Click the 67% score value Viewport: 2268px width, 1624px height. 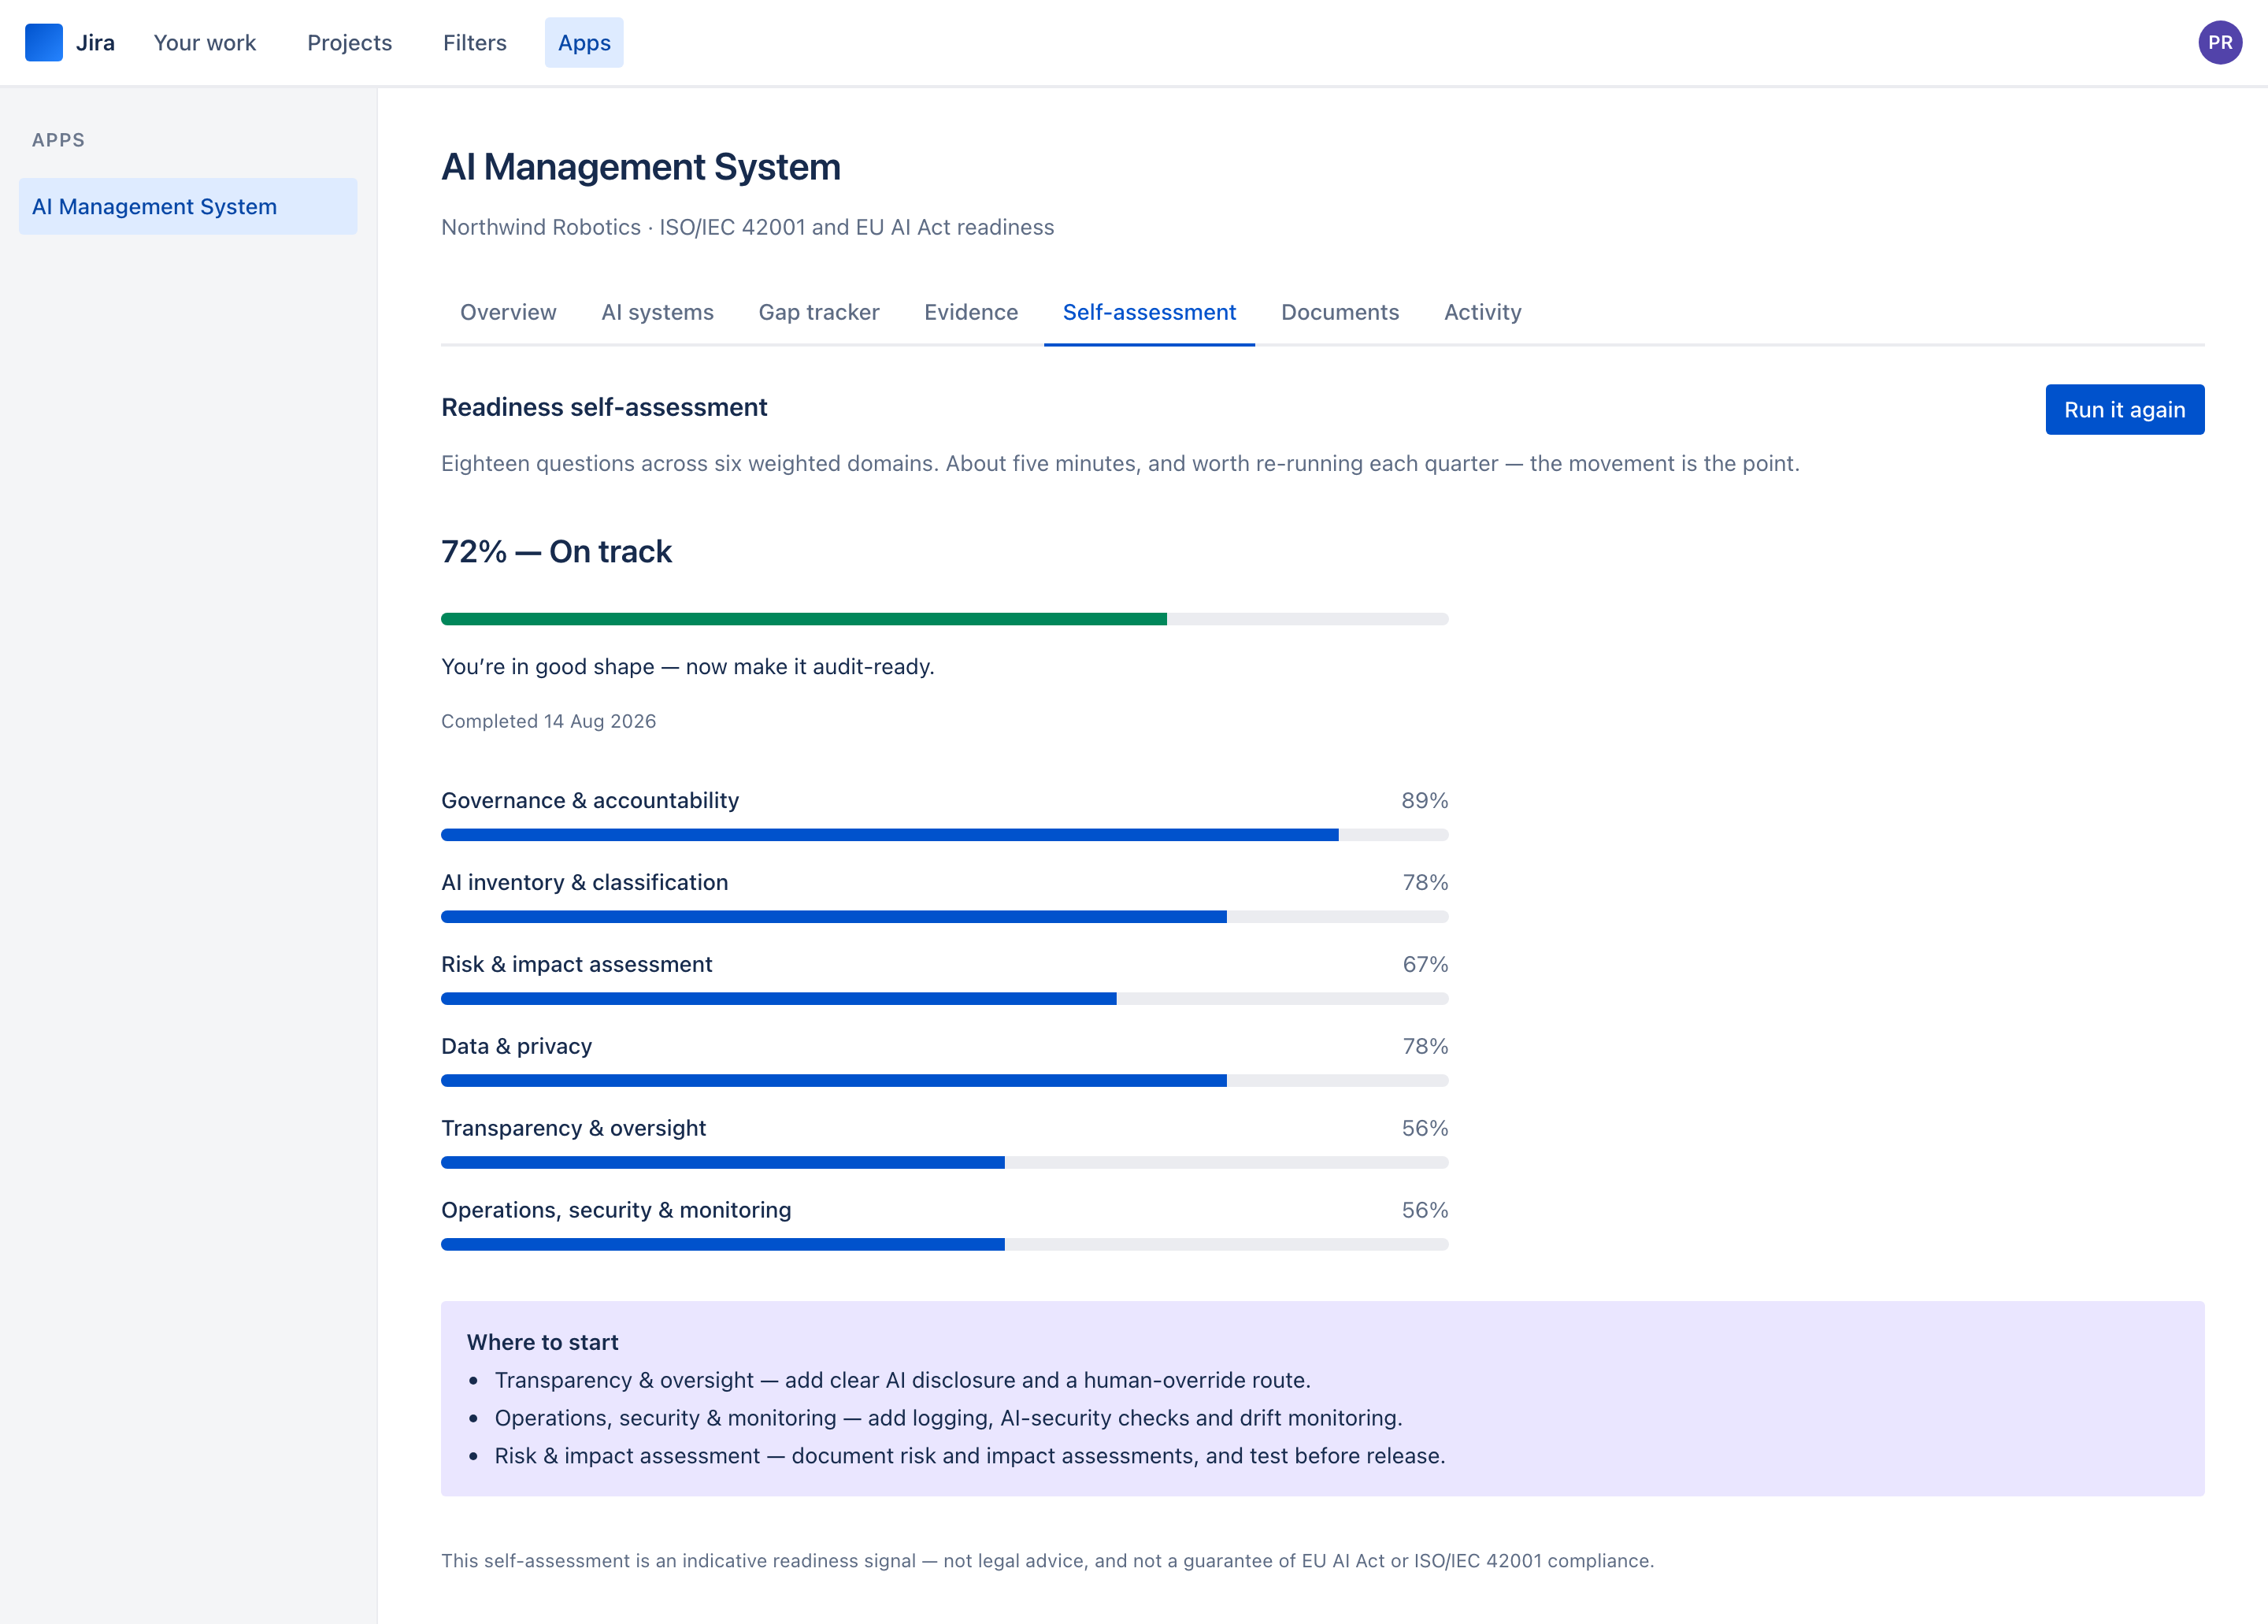click(1425, 965)
